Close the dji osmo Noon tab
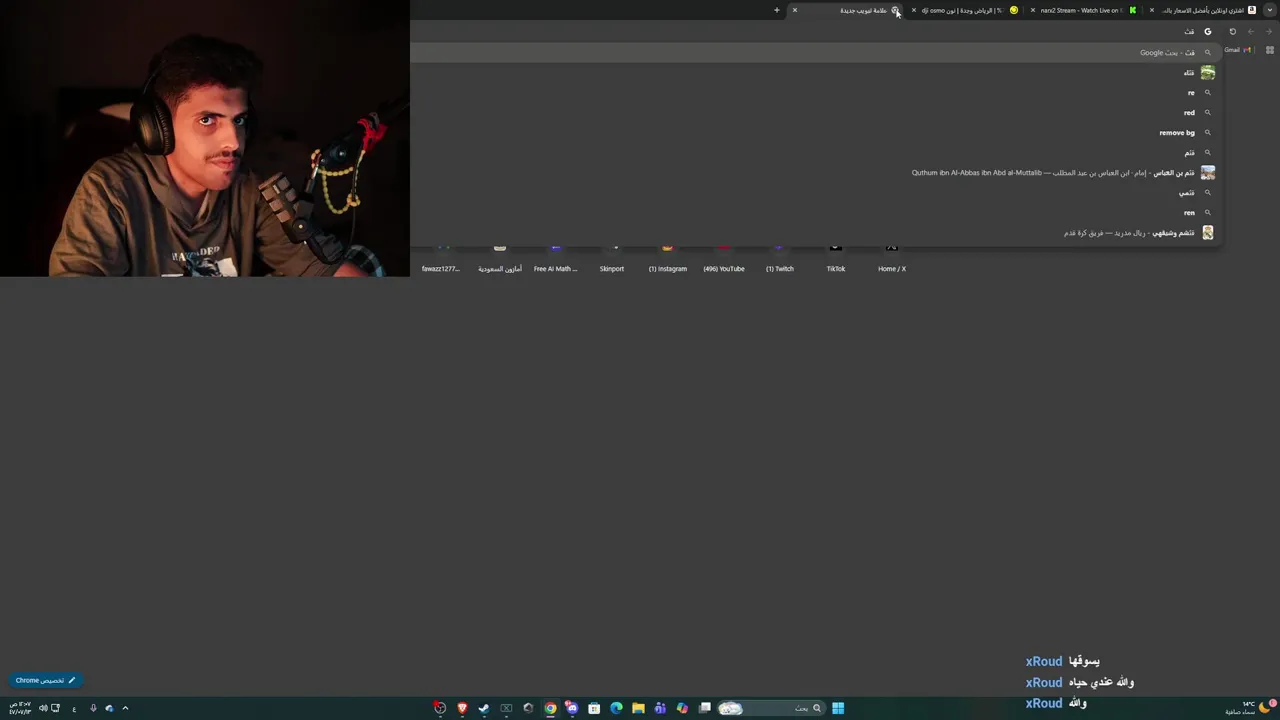1280x720 pixels. pos(914,10)
